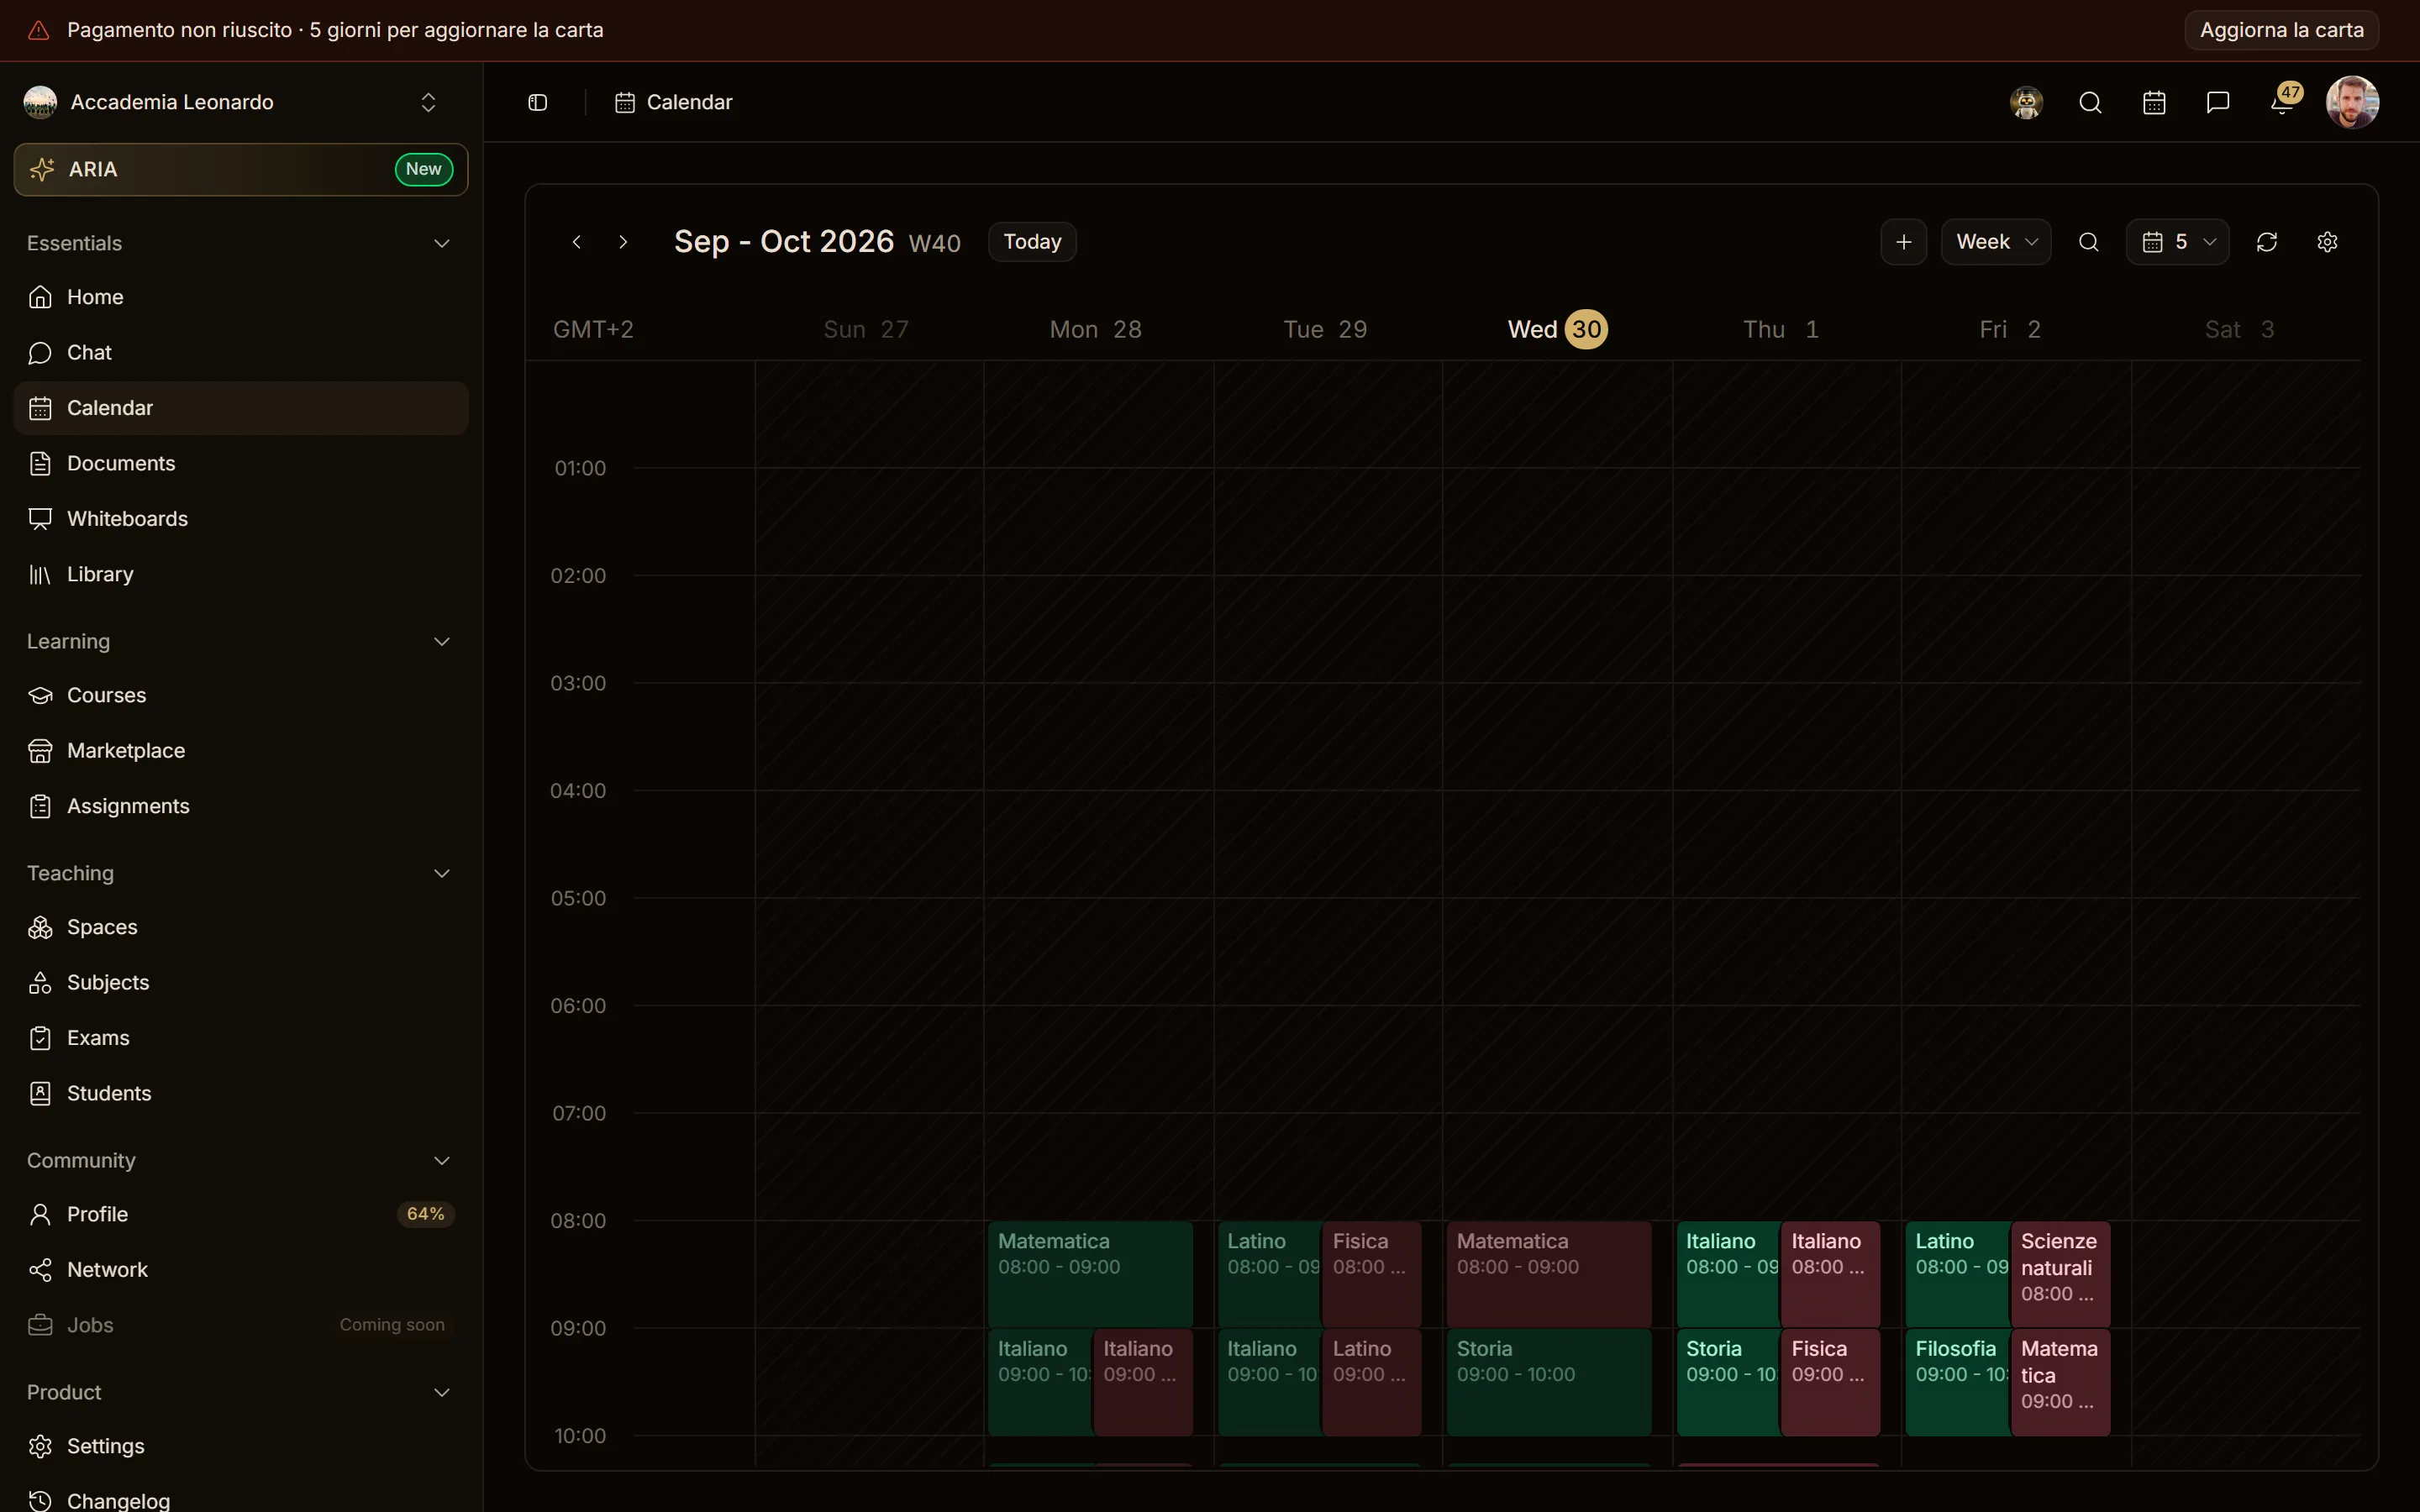Open Assignments in the sidebar
This screenshot has width=2420, height=1512.
tap(241, 806)
